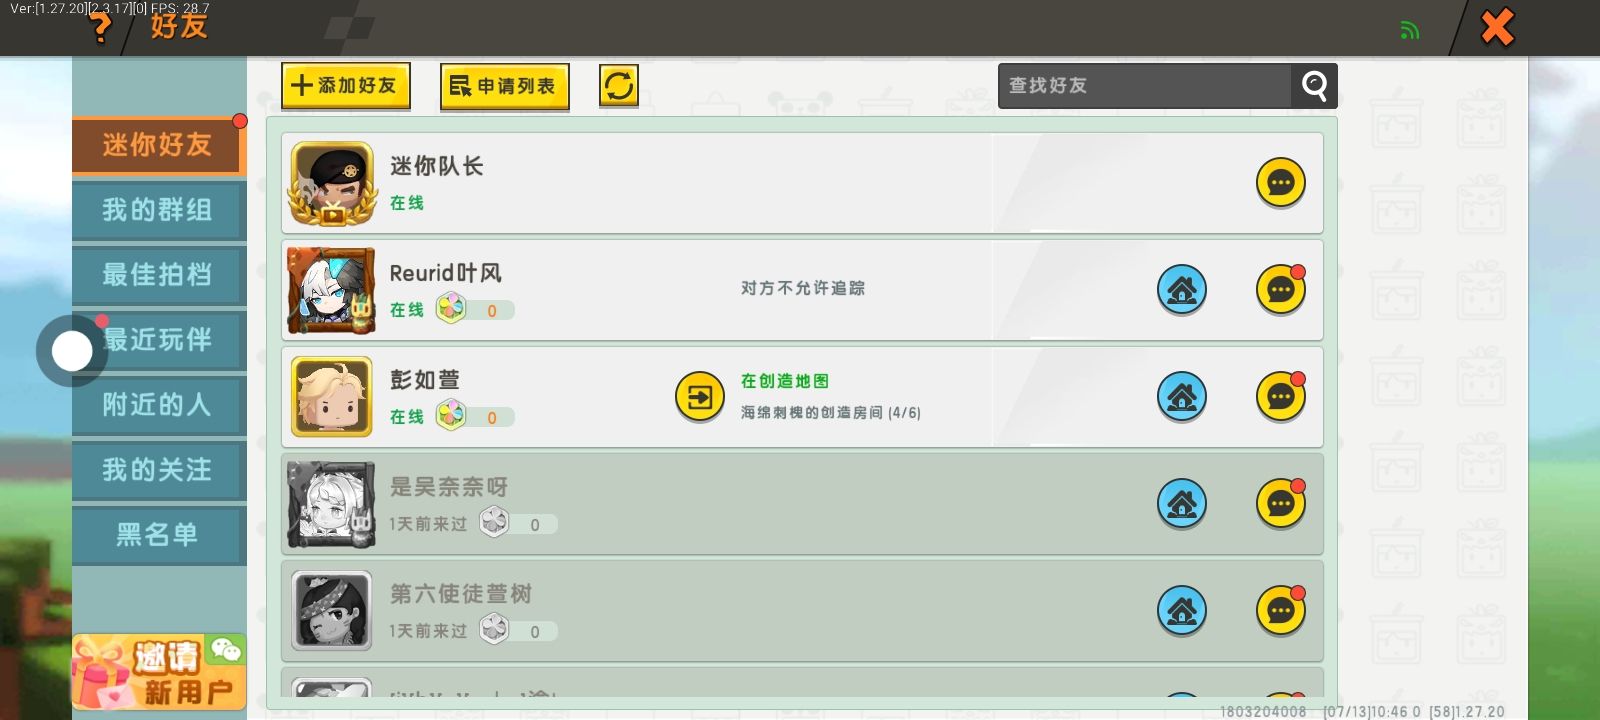Tap the floating white circle button
1600x720 pixels.
point(72,351)
